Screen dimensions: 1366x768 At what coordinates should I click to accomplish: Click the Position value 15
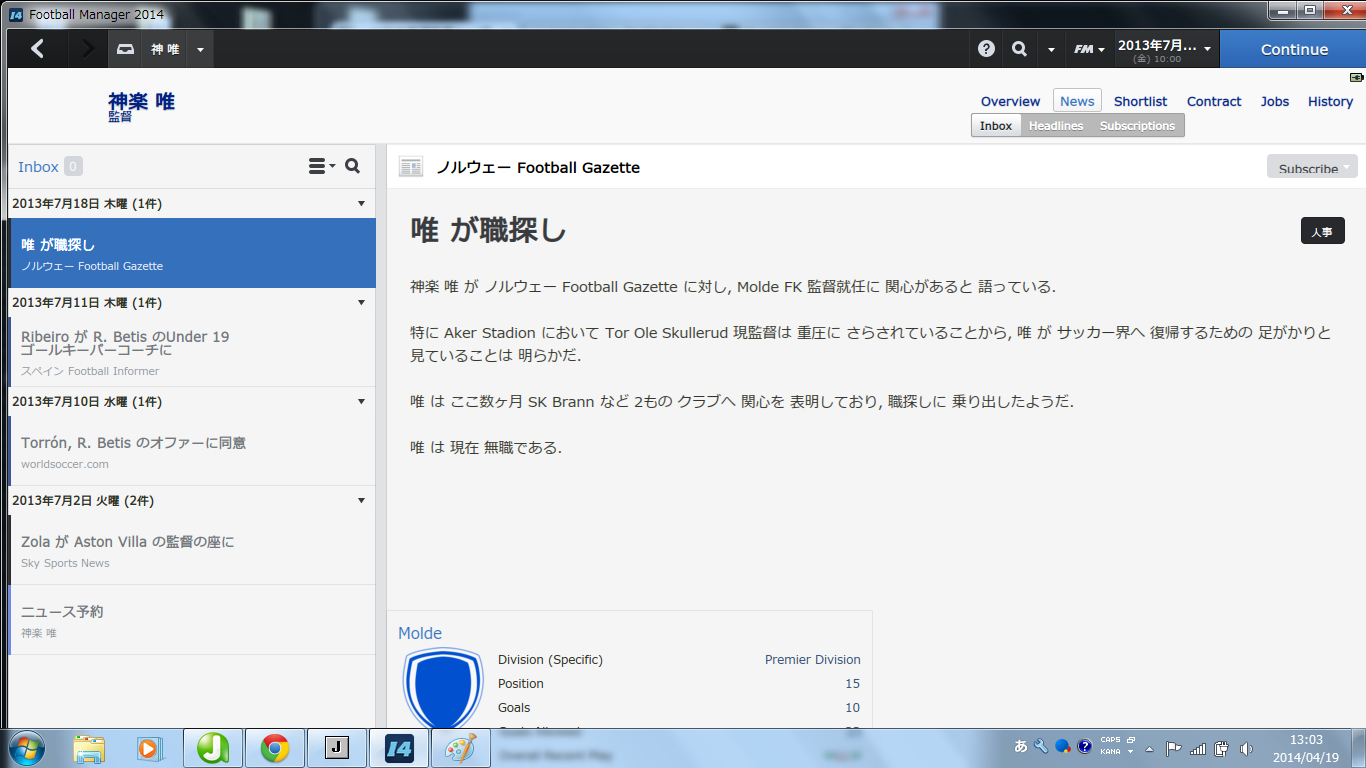point(852,684)
